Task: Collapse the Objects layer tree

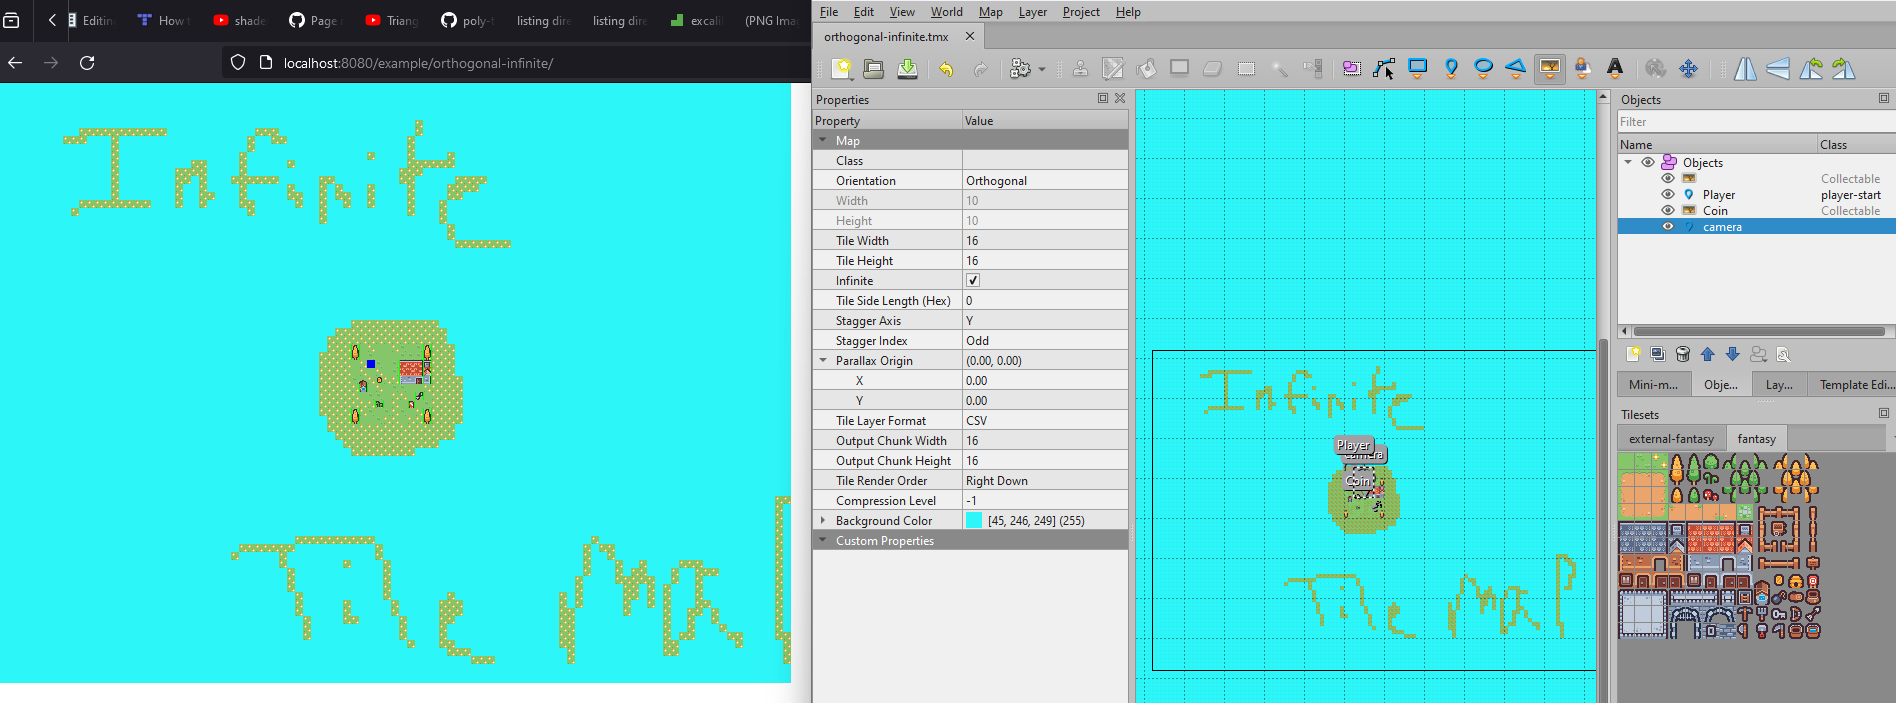Action: pyautogui.click(x=1628, y=162)
